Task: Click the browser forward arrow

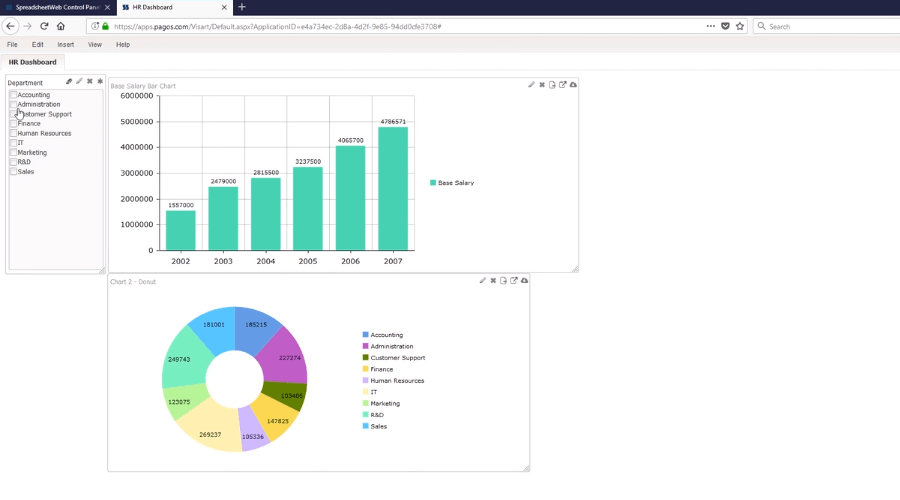Action: 27,26
